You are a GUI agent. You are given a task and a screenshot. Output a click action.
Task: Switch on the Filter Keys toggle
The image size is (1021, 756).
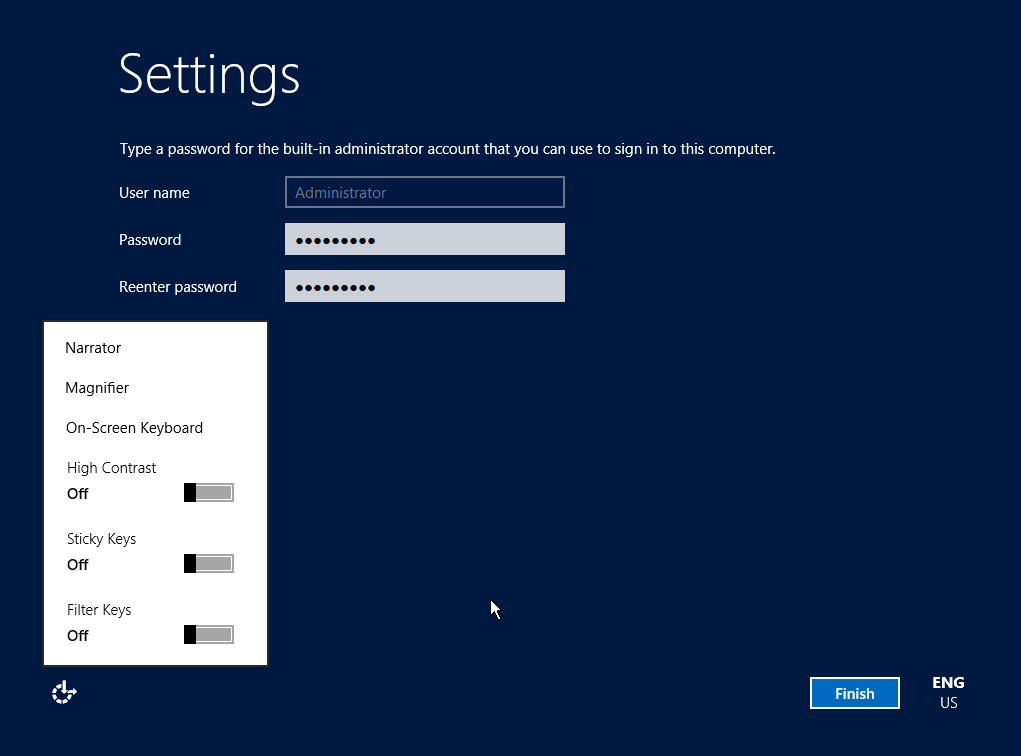(209, 634)
